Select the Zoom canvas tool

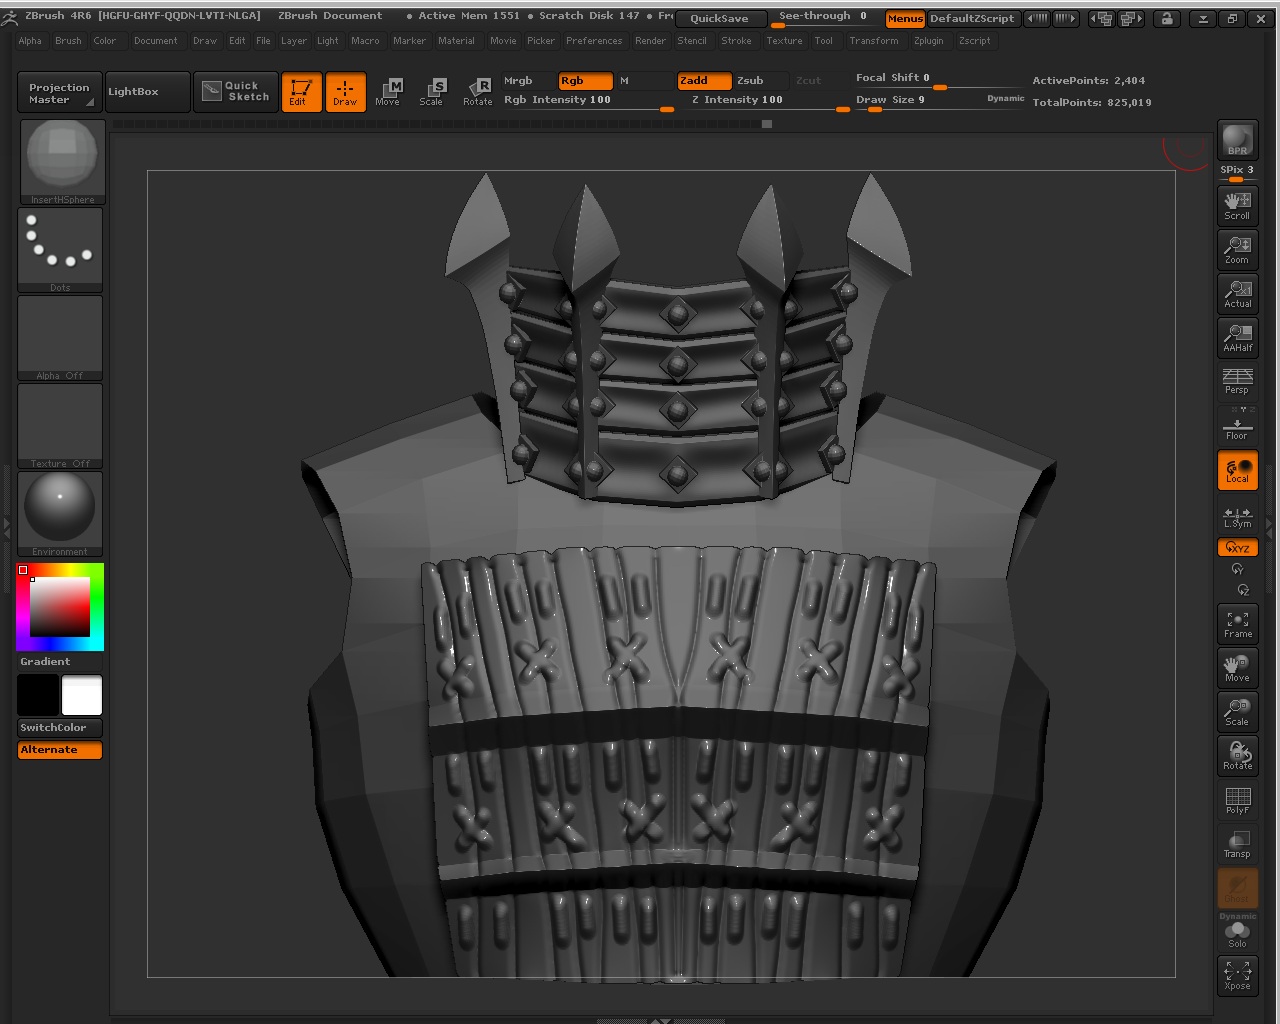coord(1237,249)
